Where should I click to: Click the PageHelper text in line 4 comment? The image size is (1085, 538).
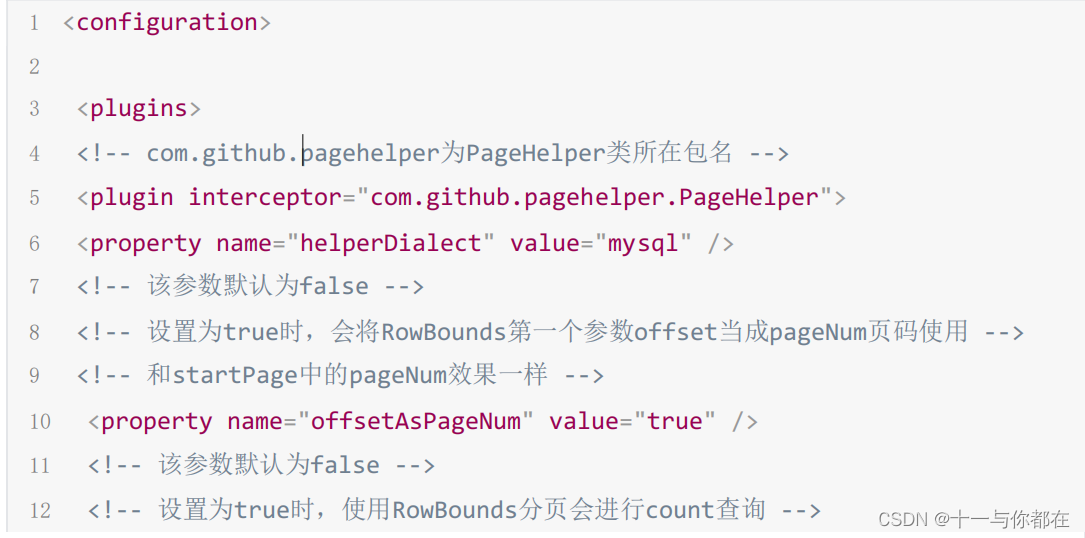(x=535, y=154)
